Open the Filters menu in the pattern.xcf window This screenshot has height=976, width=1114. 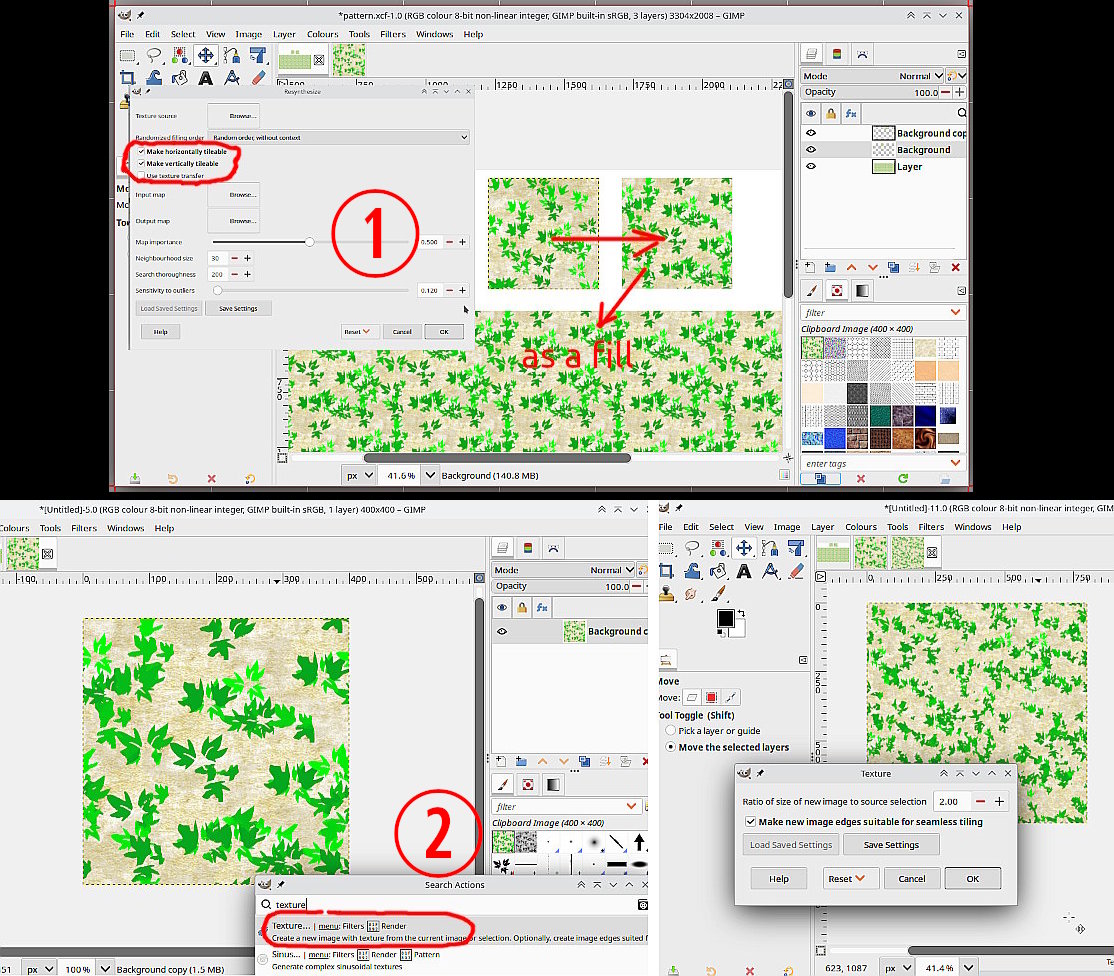click(x=393, y=34)
